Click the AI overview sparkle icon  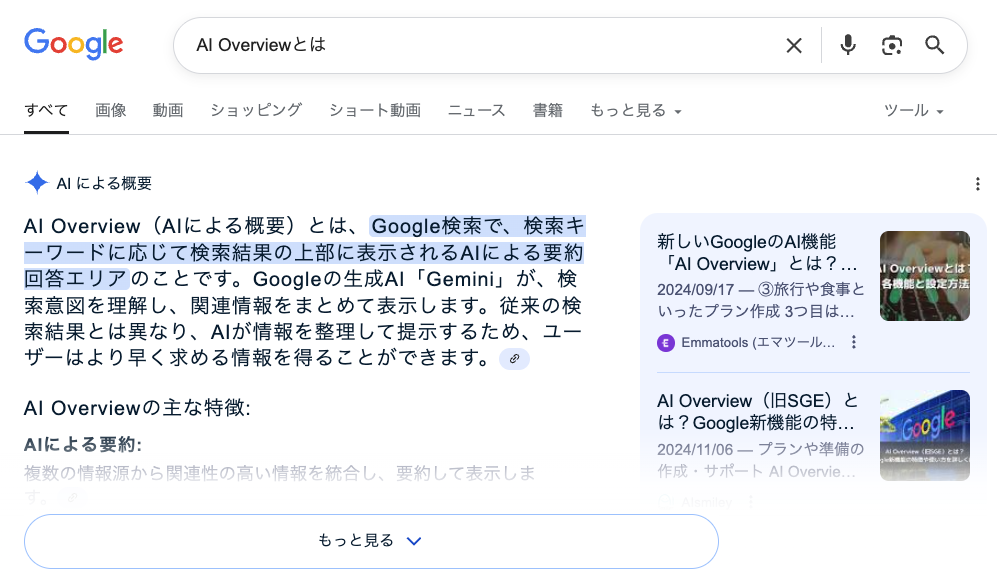pyautogui.click(x=37, y=183)
